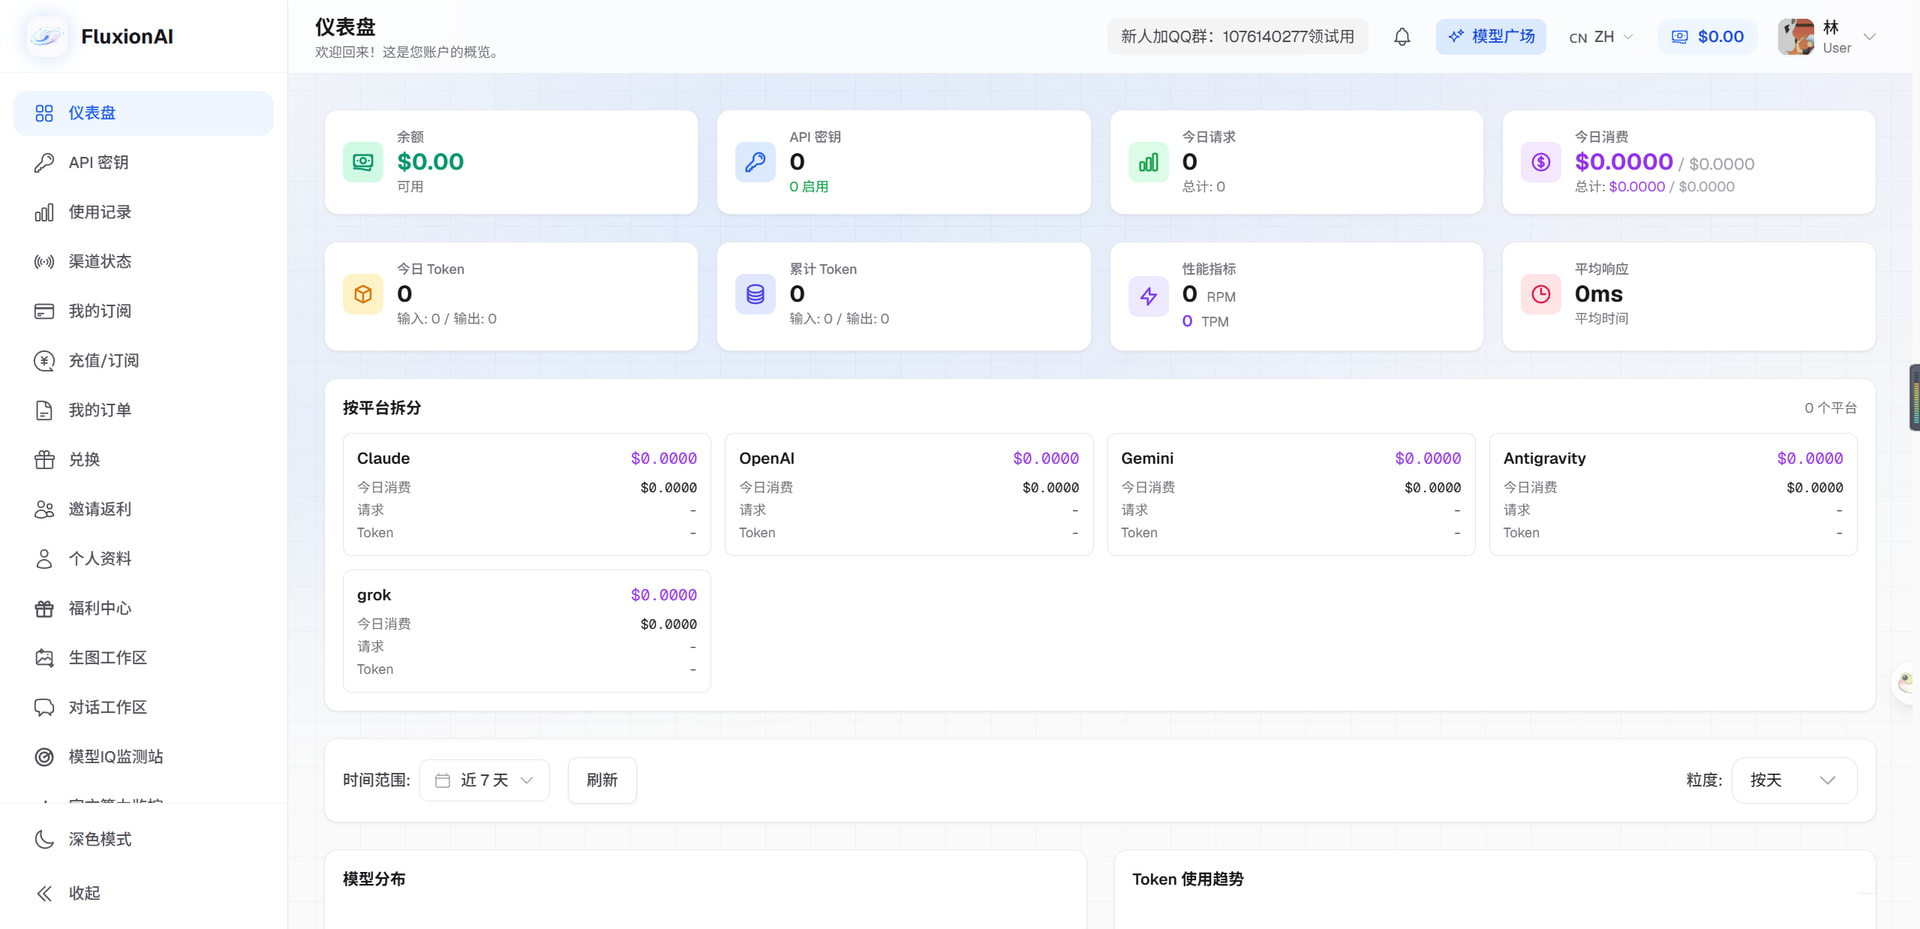Click the calendar icon in time range selector
The height and width of the screenshot is (929, 1920).
coord(443,780)
